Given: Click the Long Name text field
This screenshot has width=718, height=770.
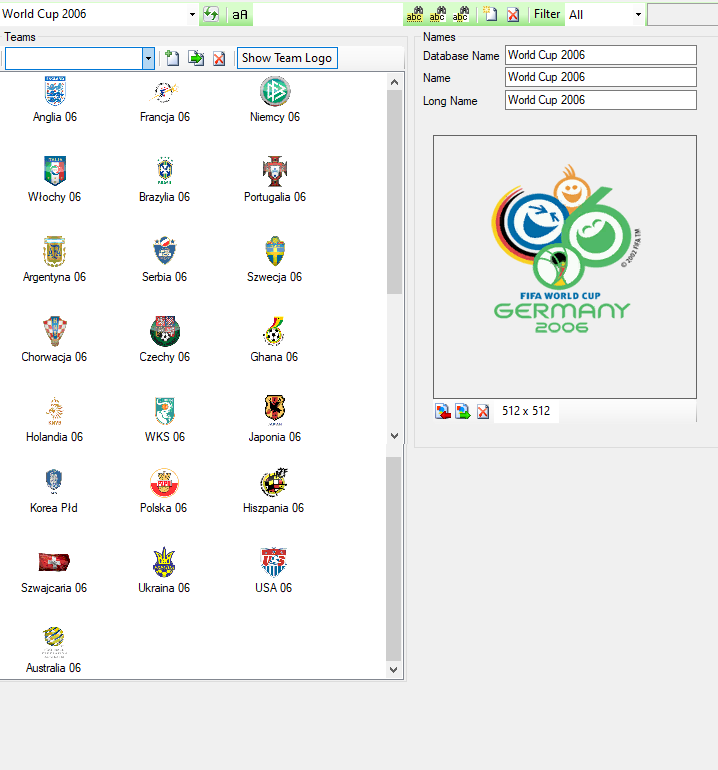Looking at the screenshot, I should pyautogui.click(x=601, y=100).
